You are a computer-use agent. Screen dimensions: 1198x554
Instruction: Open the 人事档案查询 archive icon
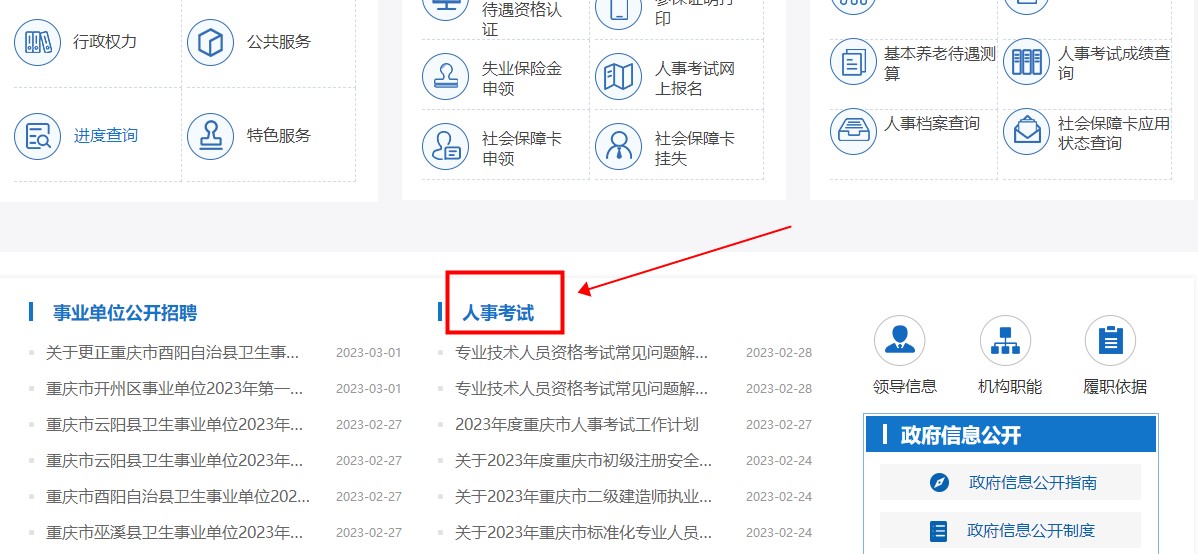[x=853, y=132]
